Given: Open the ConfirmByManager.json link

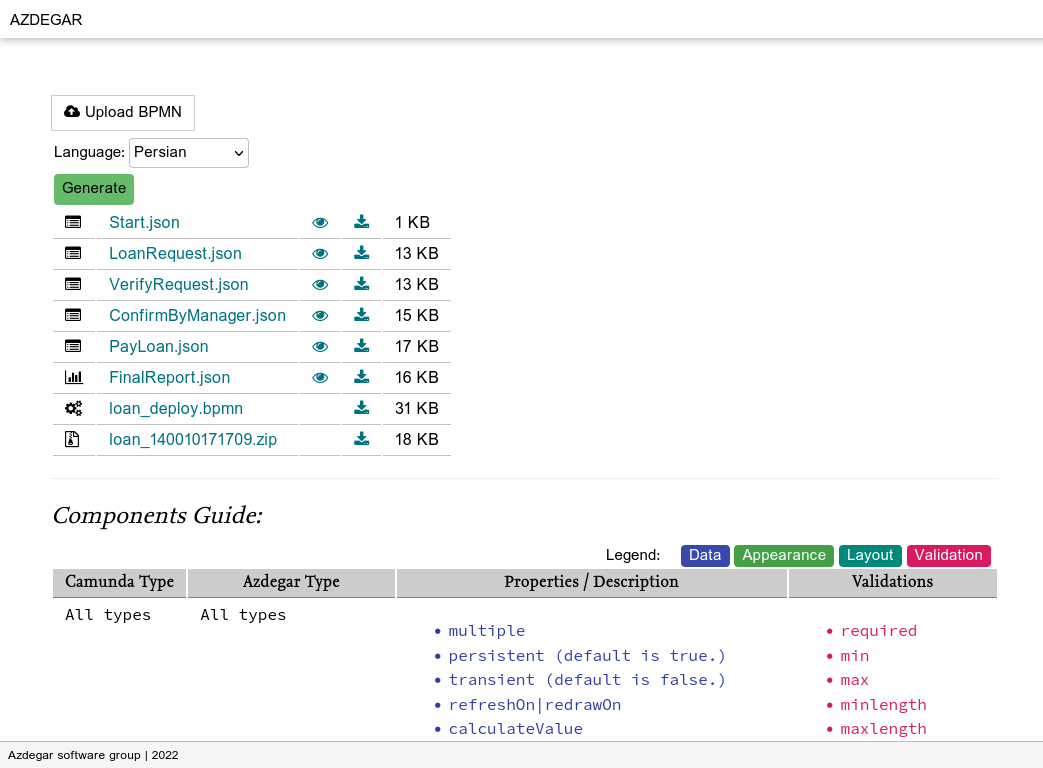Looking at the screenshot, I should click(198, 315).
